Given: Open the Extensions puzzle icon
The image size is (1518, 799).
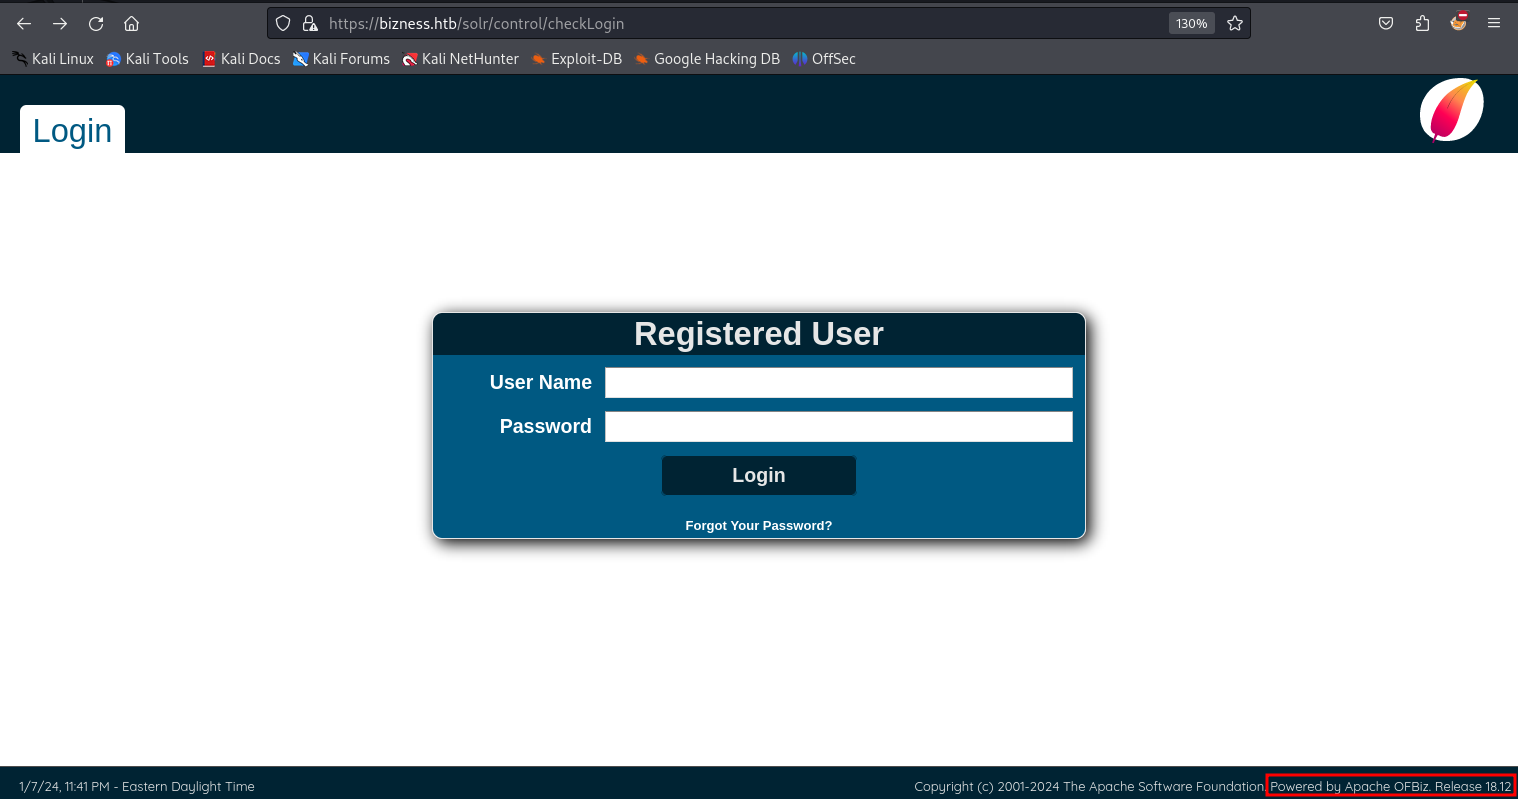Looking at the screenshot, I should click(x=1422, y=23).
